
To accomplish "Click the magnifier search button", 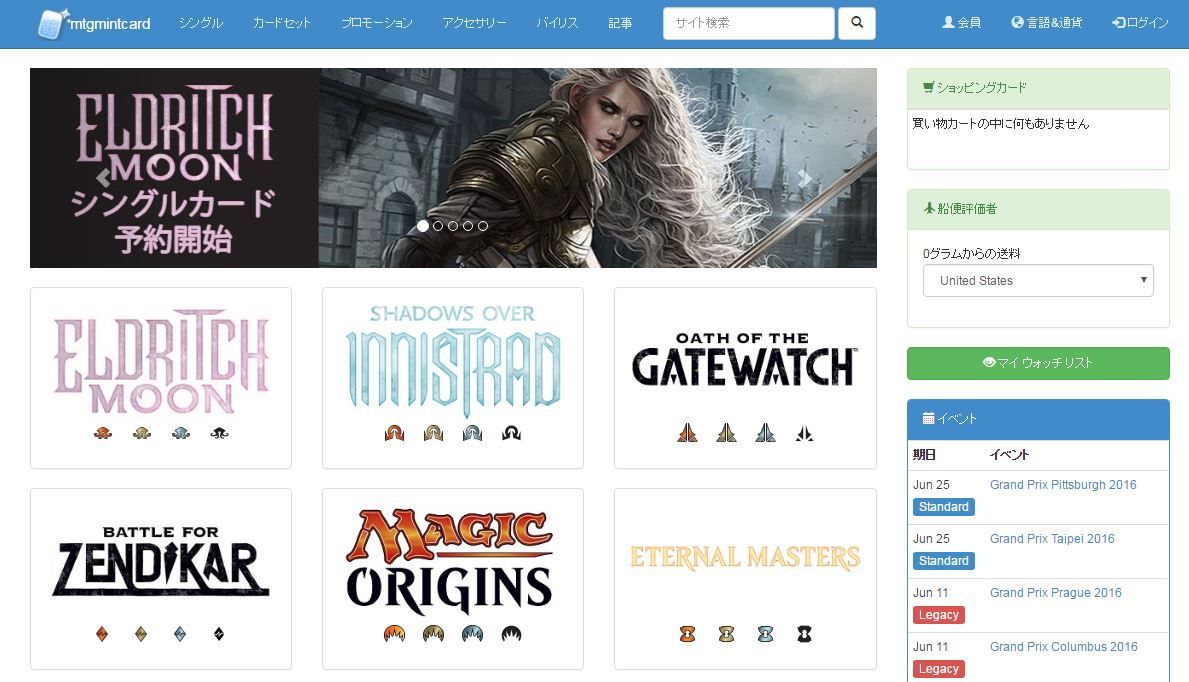I will point(857,23).
